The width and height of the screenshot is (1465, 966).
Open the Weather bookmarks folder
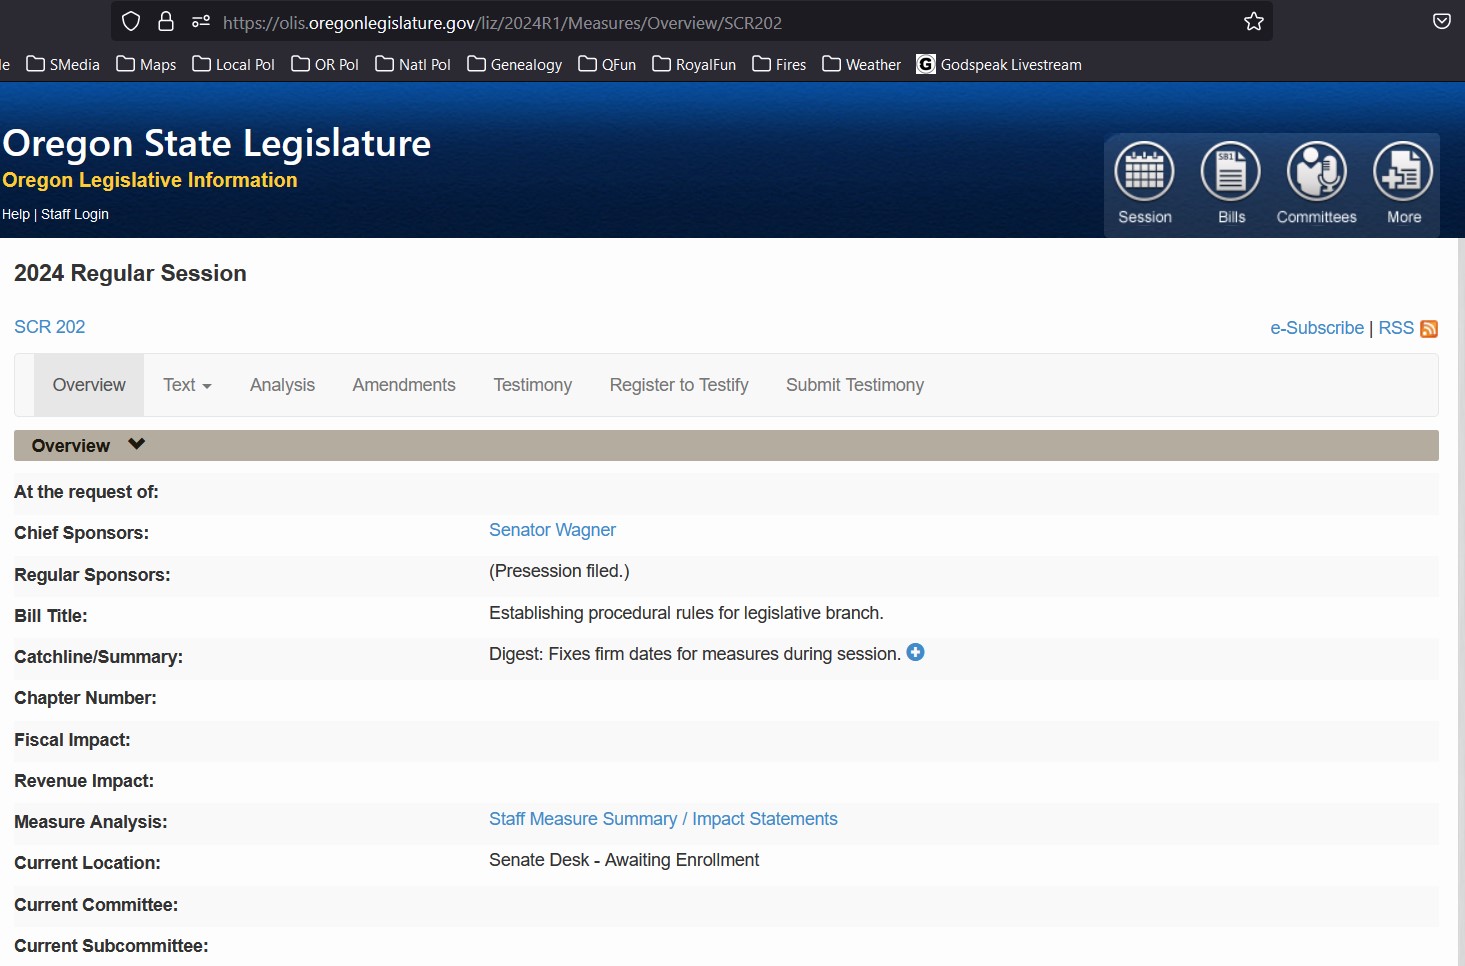(861, 64)
